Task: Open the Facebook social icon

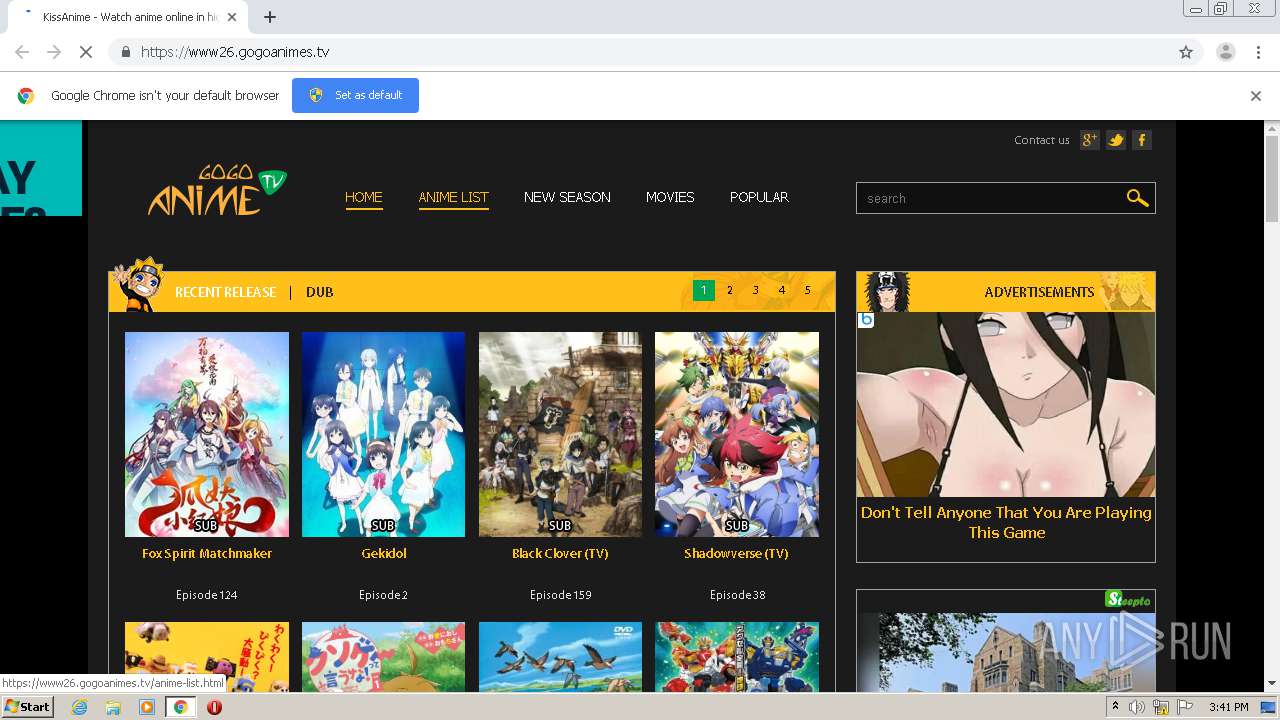Action: point(1141,140)
